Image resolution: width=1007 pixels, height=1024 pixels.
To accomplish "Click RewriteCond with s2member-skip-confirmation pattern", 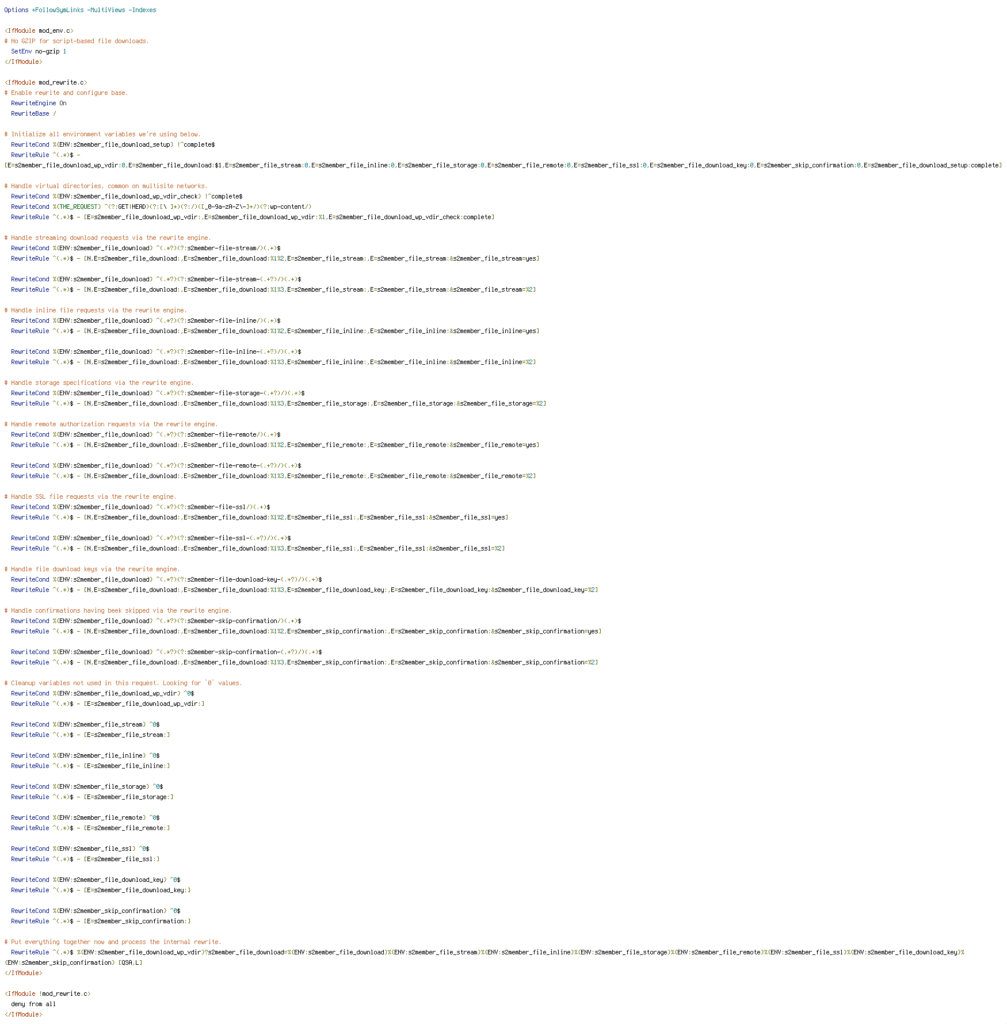I will (x=156, y=621).
